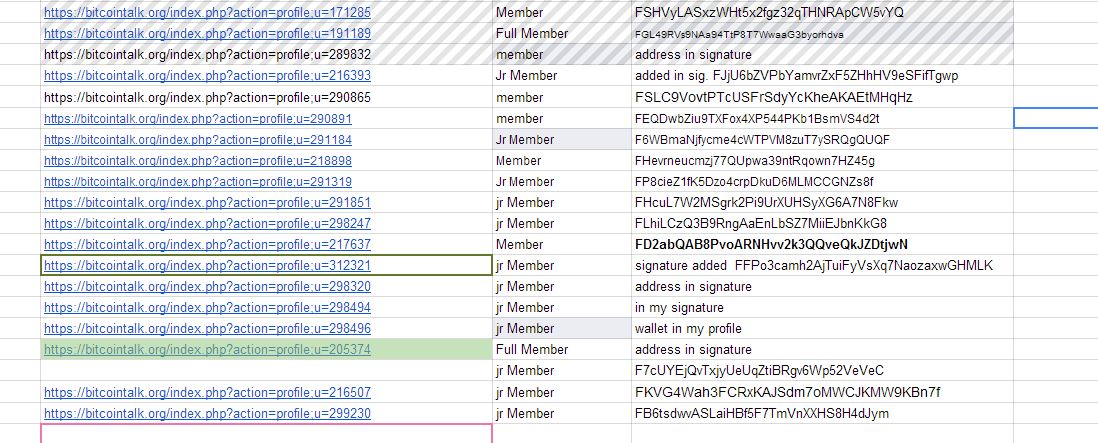The width and height of the screenshot is (1098, 443).
Task: Click the empty pink-bordered cell below u=299230
Action: click(267, 433)
